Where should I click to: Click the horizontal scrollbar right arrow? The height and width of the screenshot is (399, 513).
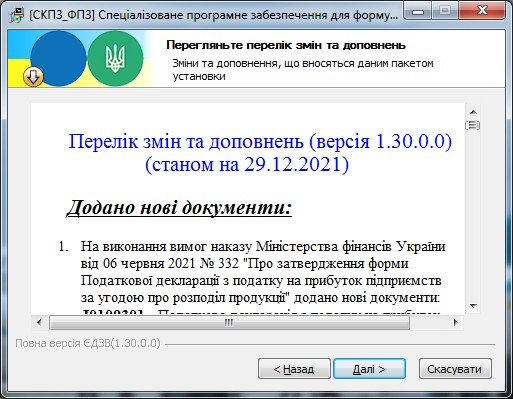455,322
